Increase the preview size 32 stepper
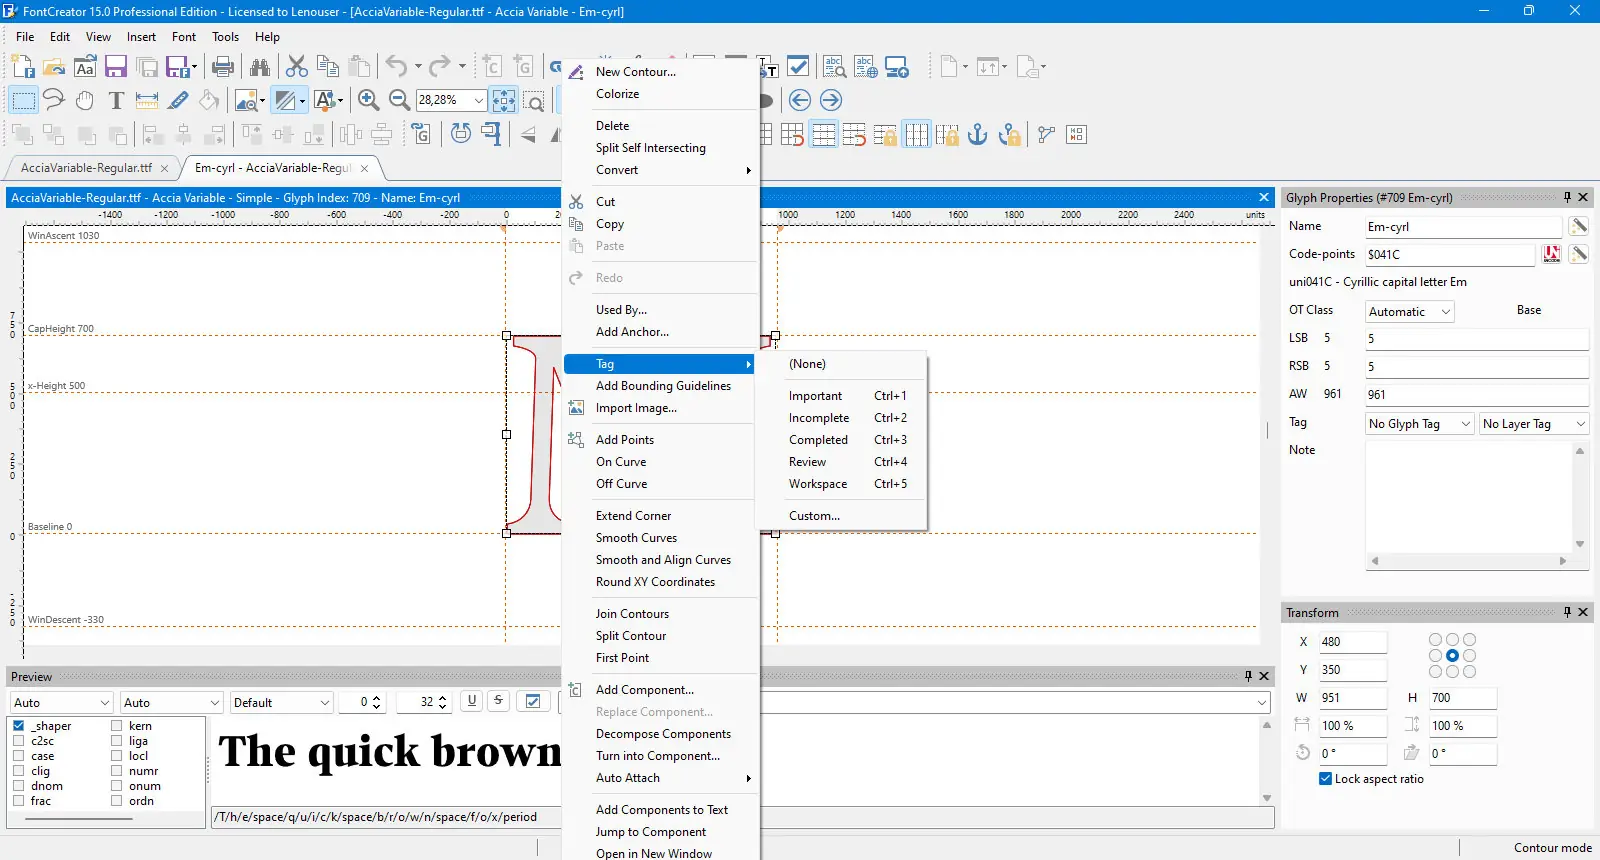 click(x=442, y=698)
